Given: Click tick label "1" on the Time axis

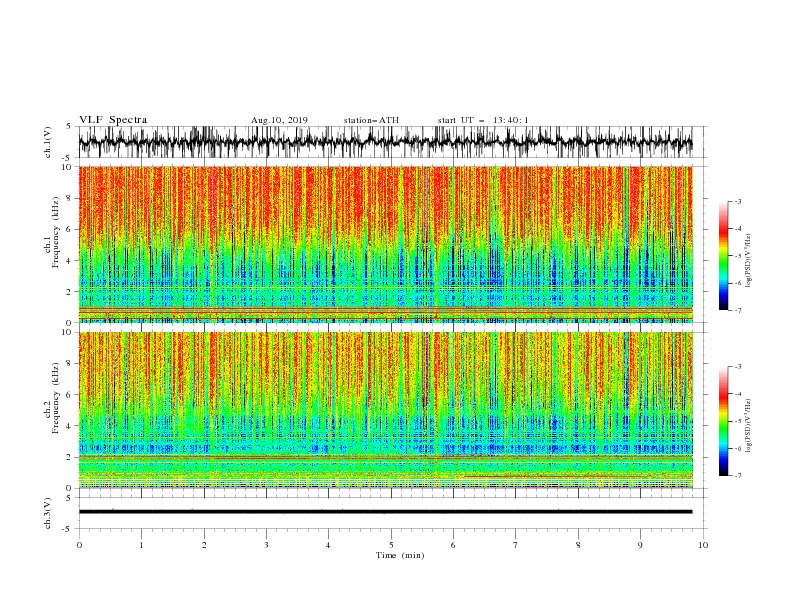Looking at the screenshot, I should pyautogui.click(x=141, y=545).
